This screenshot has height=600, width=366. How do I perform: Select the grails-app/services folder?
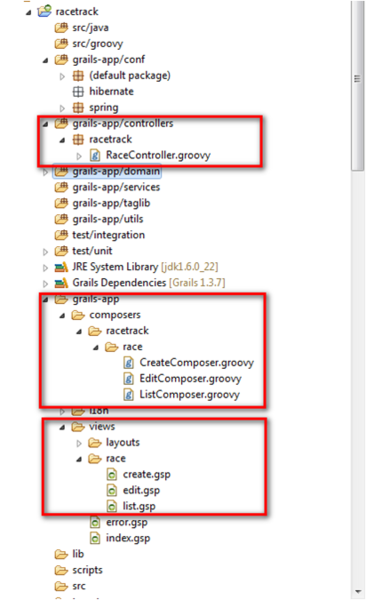click(116, 187)
